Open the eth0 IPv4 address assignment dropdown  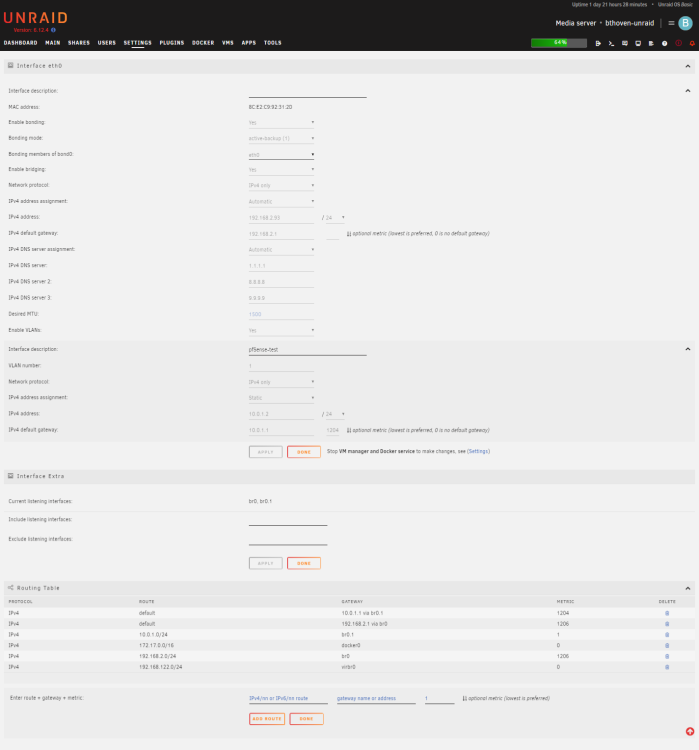(281, 201)
